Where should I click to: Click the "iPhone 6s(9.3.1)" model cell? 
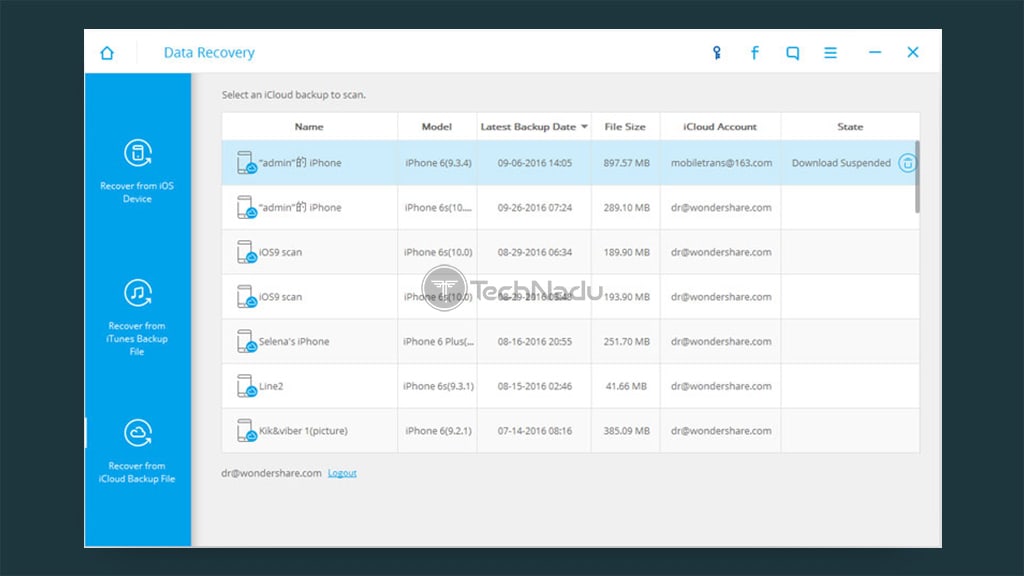(438, 386)
